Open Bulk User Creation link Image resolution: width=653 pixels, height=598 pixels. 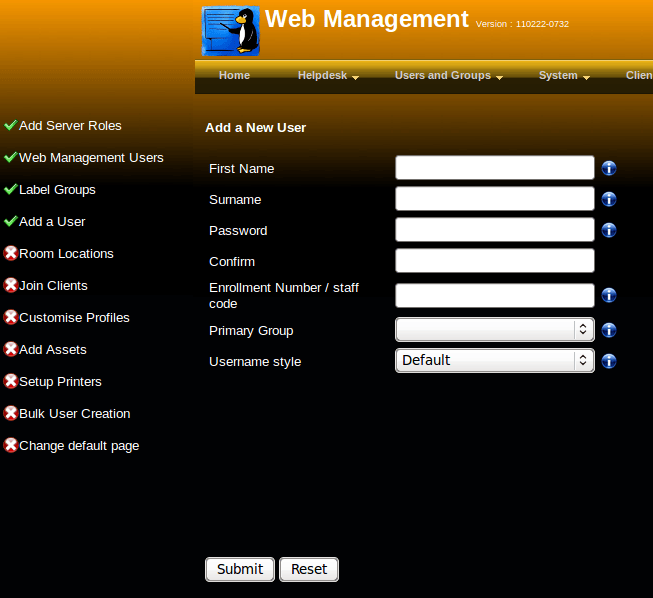click(x=75, y=414)
